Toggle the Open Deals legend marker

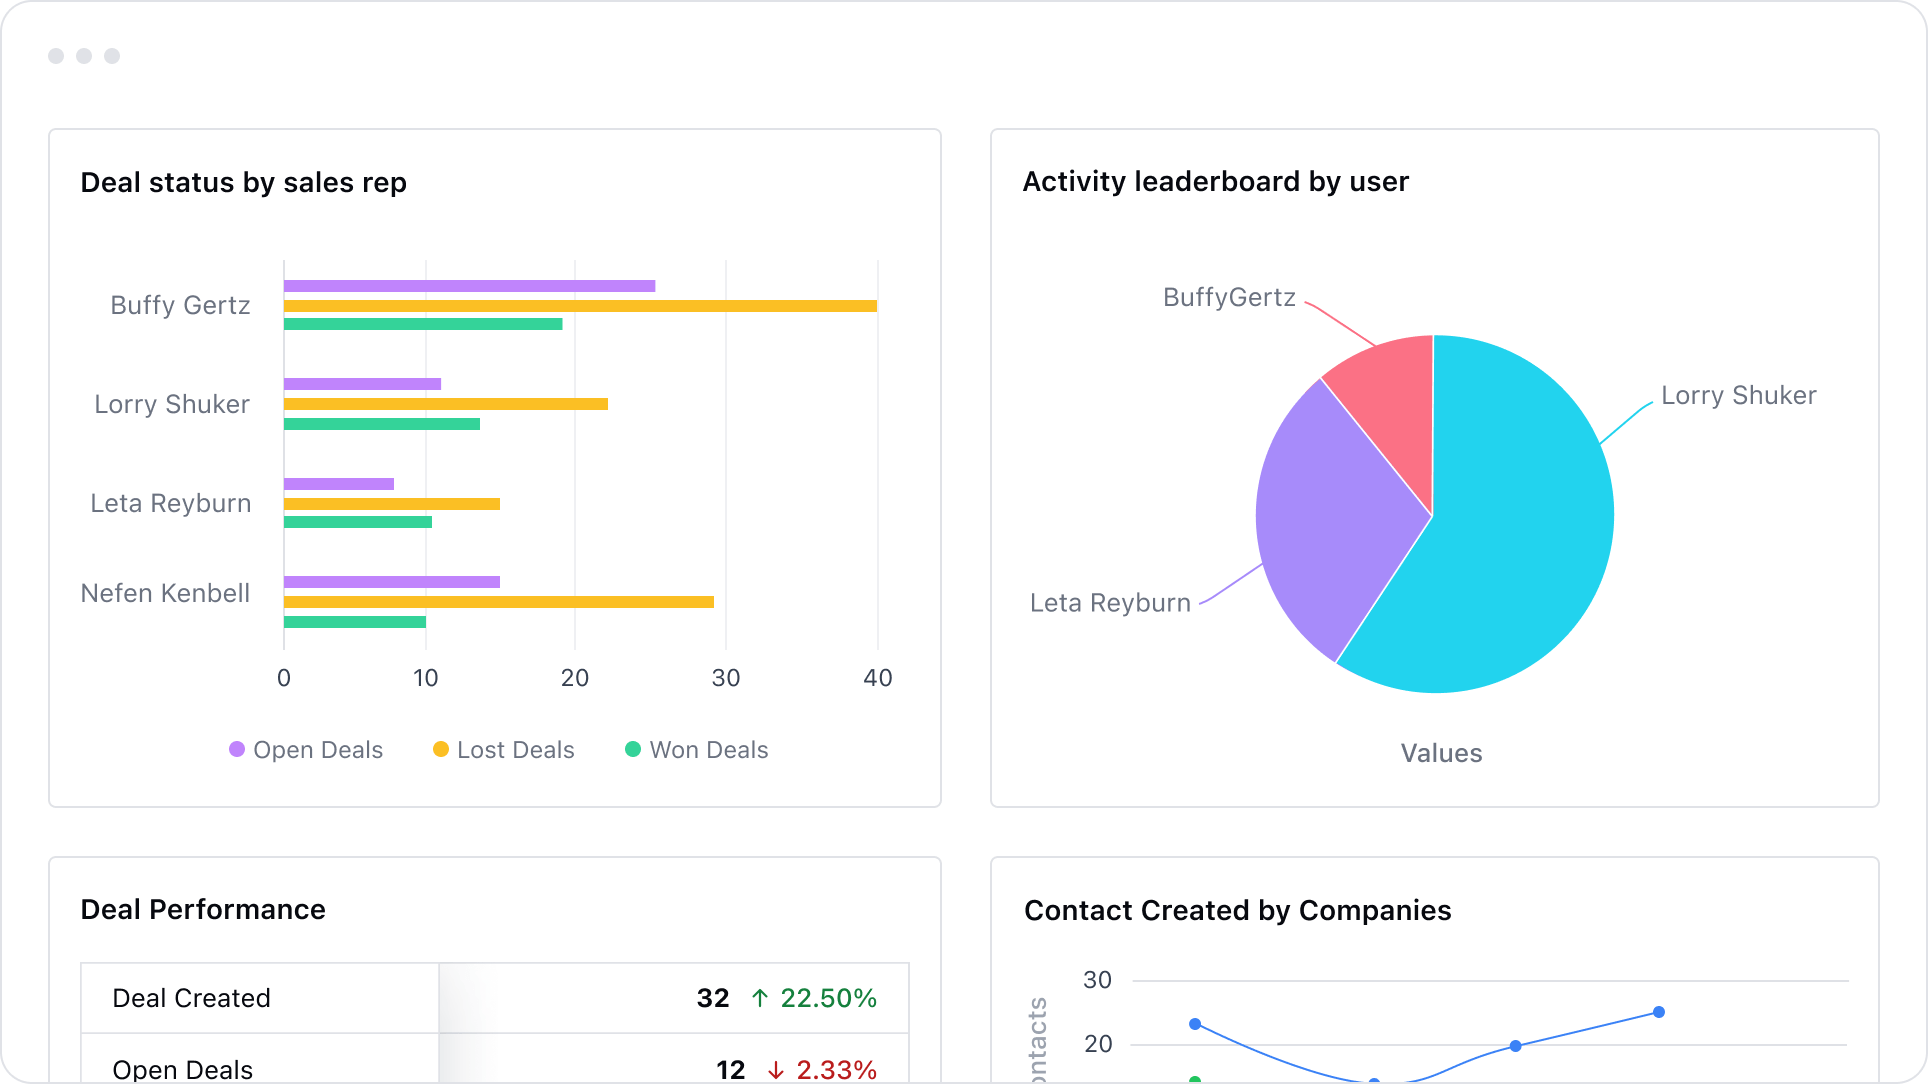click(237, 749)
